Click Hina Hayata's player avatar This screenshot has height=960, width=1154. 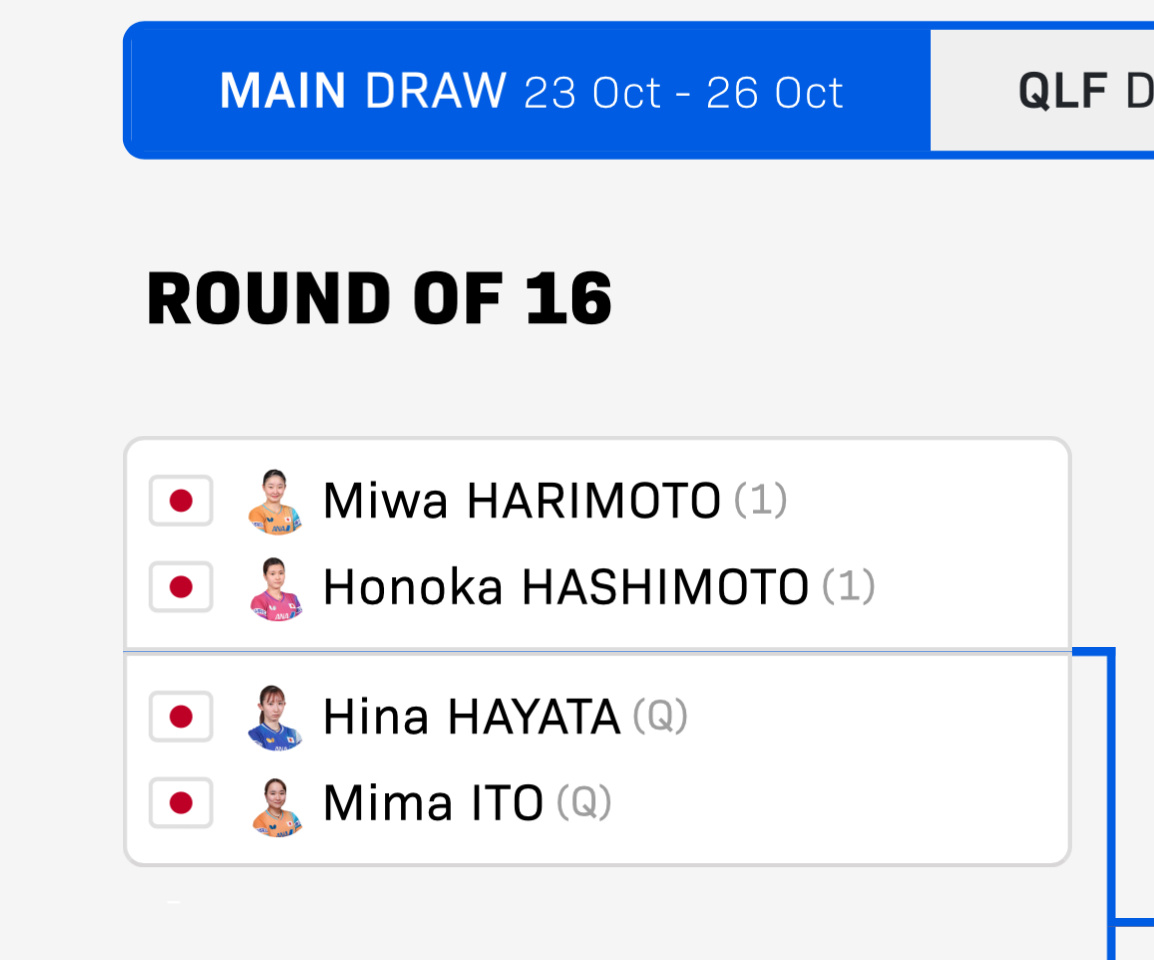pyautogui.click(x=275, y=717)
